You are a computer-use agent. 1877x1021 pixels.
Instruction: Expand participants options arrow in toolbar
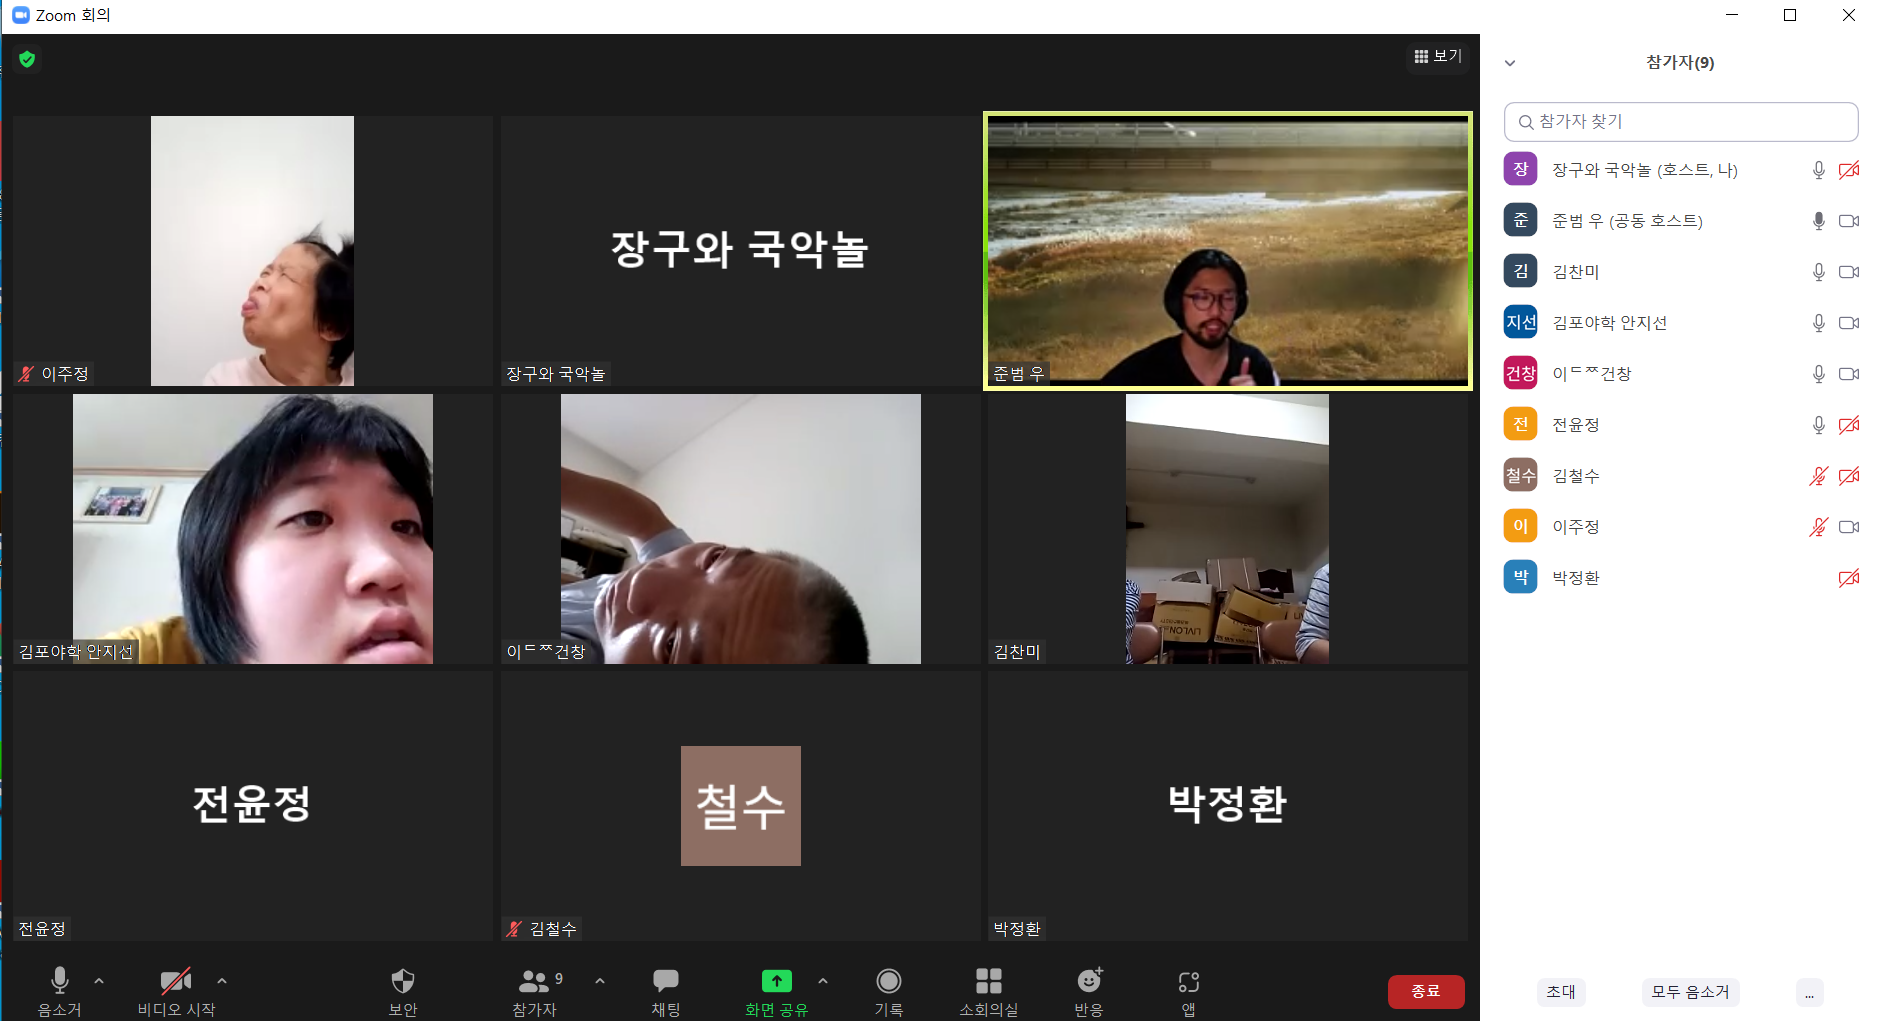click(600, 981)
